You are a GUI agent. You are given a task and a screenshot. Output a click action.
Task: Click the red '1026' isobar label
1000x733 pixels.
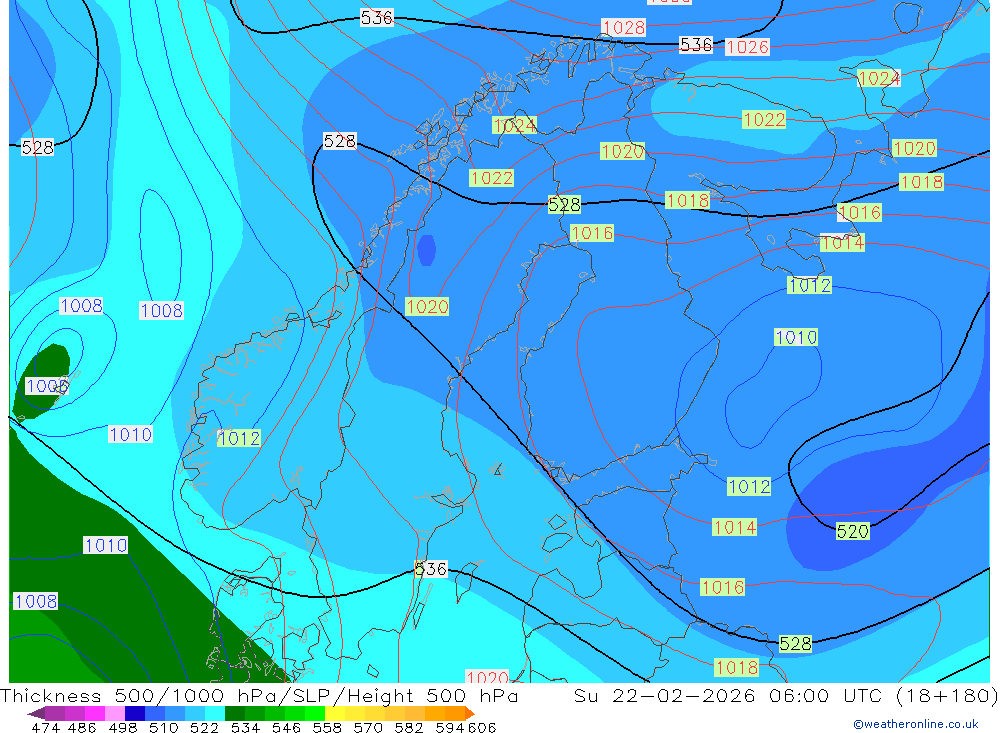747,47
